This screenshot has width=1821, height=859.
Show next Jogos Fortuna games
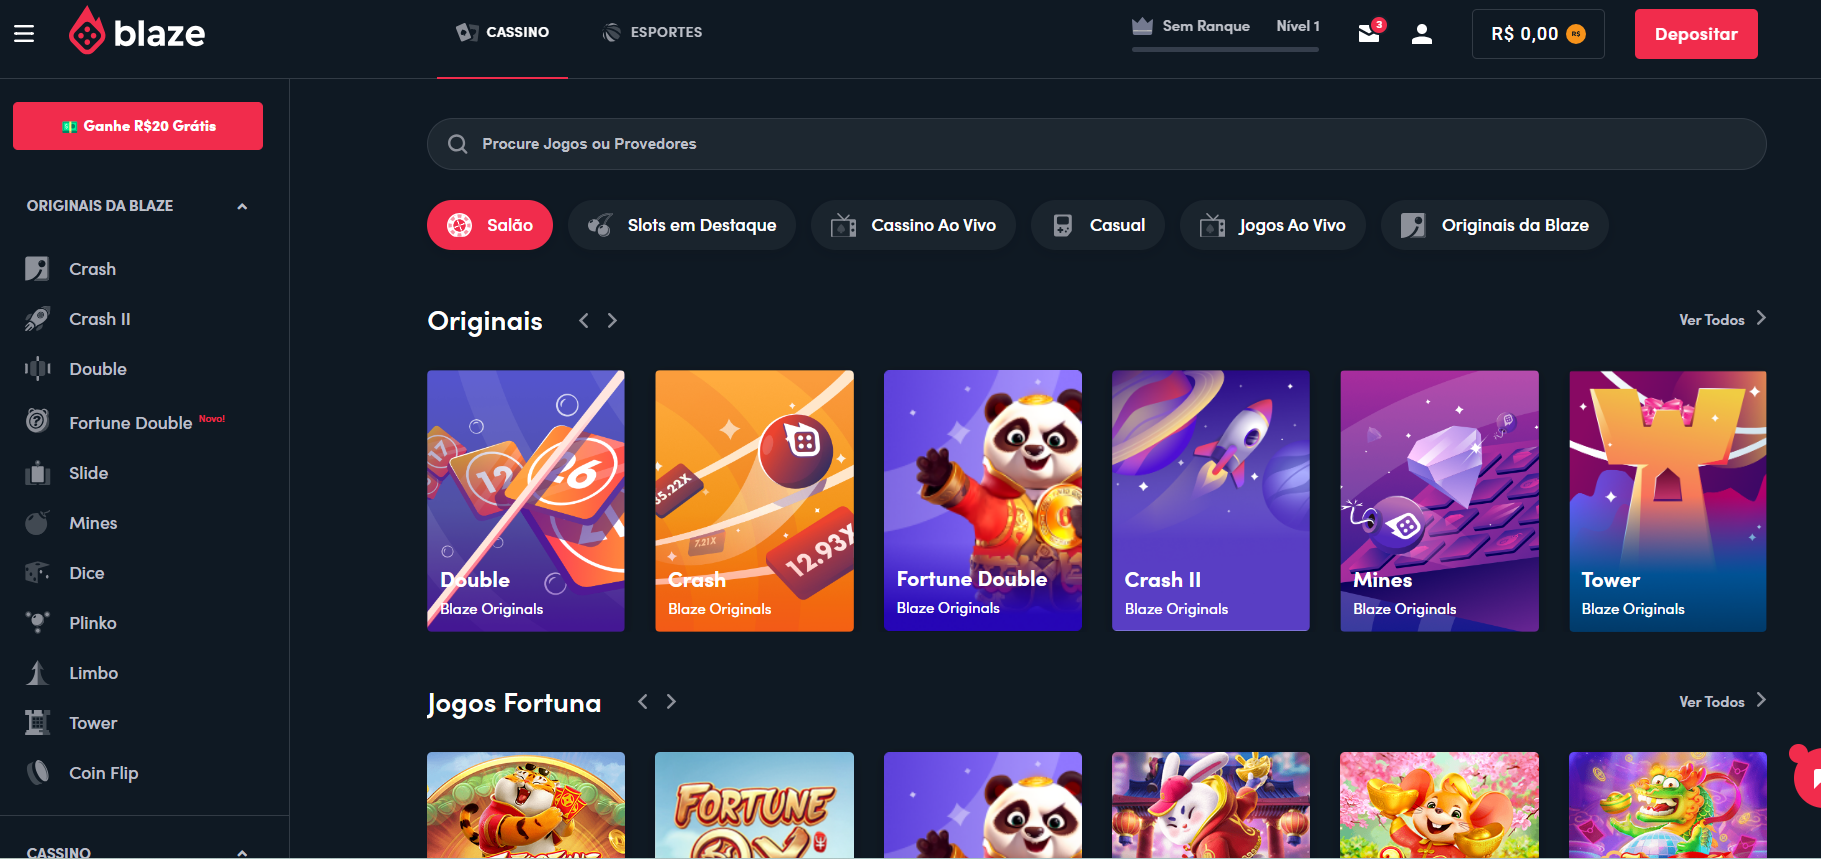point(671,702)
